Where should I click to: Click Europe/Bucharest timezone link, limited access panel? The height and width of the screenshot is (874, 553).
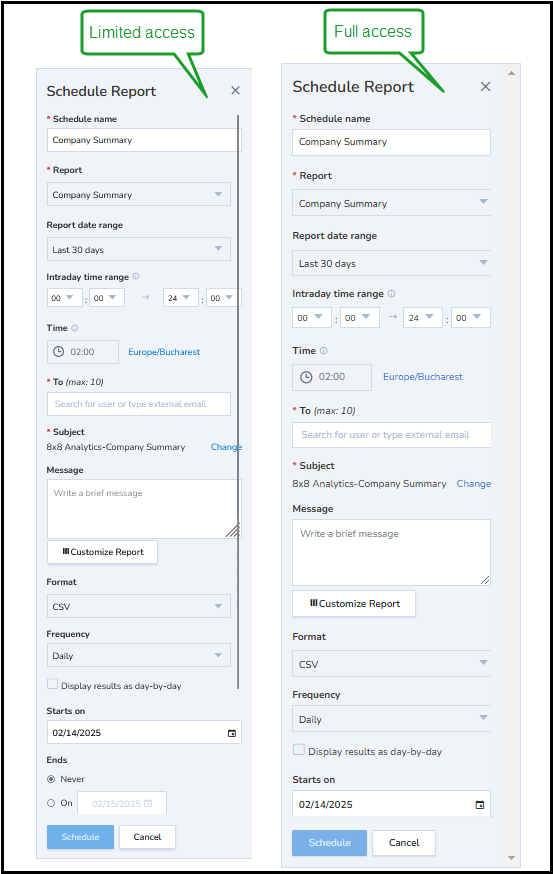164,352
